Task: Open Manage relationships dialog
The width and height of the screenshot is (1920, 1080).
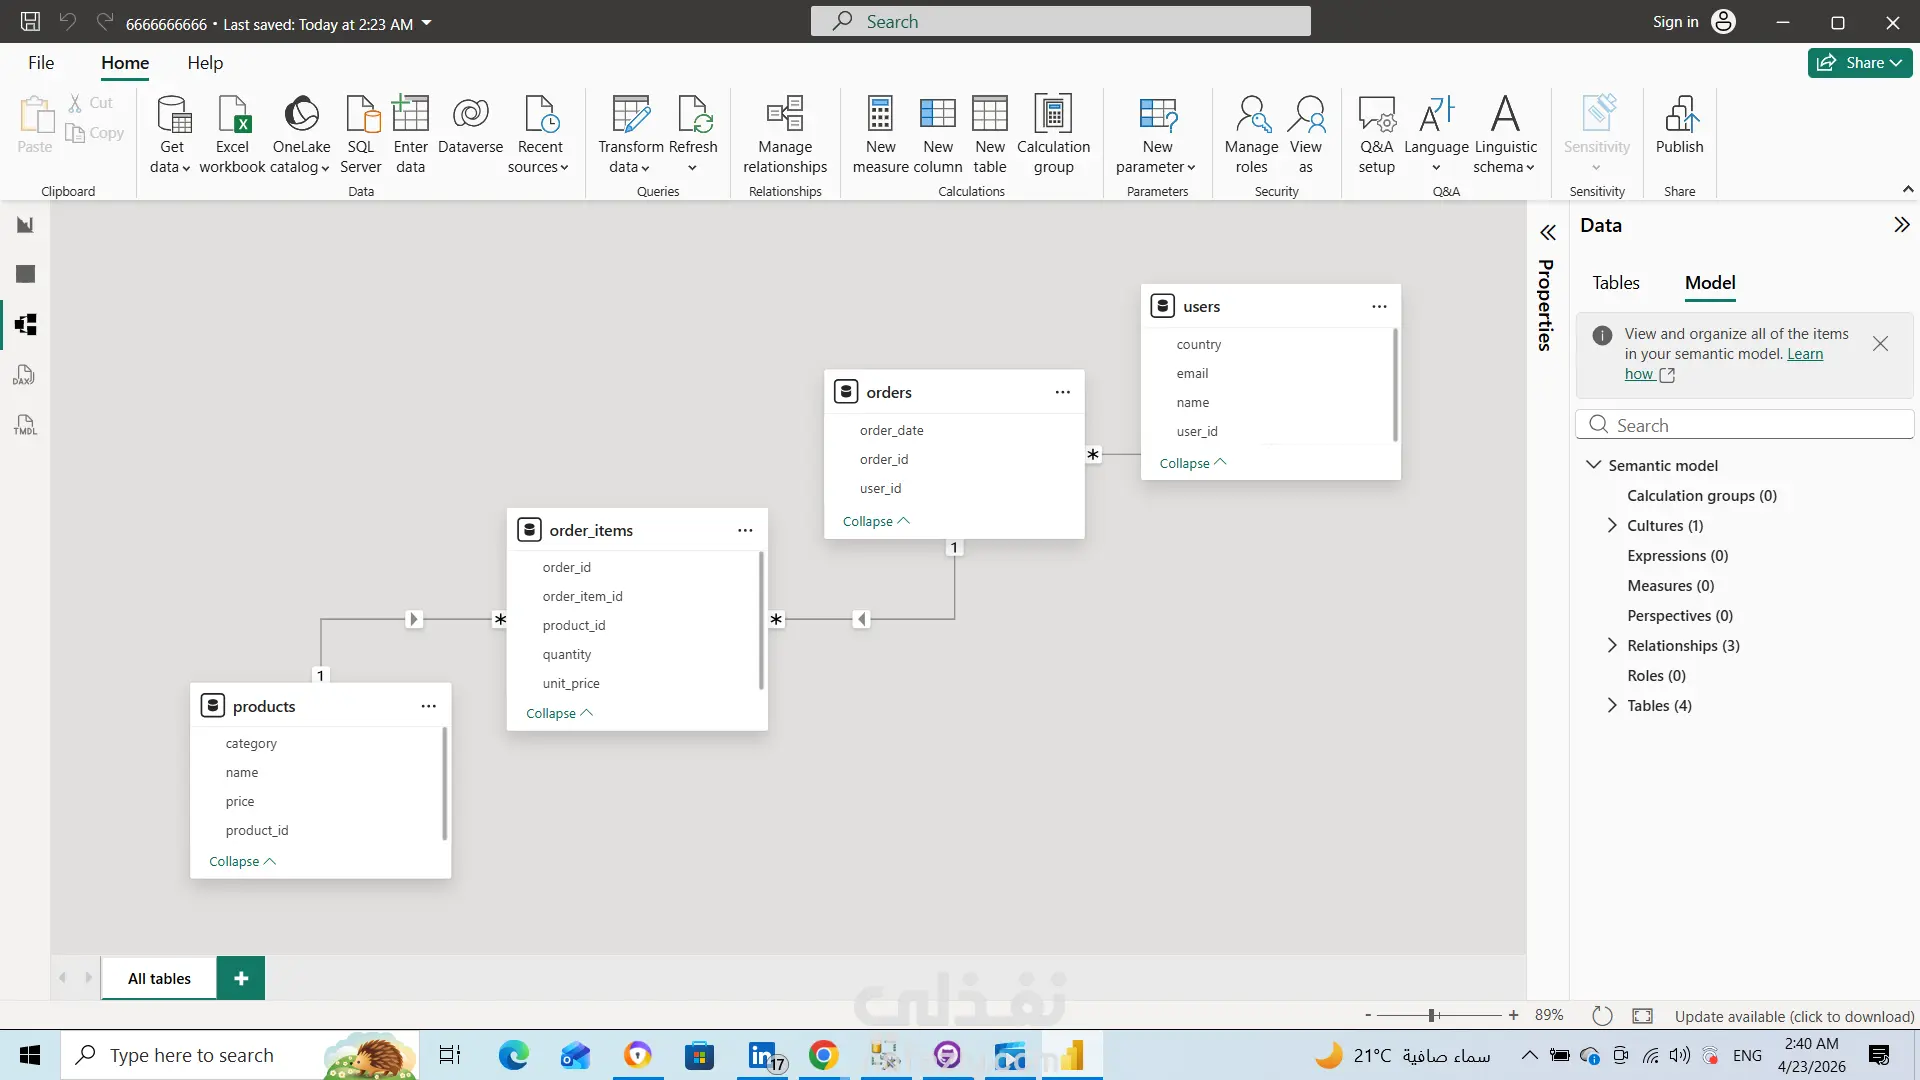Action: pyautogui.click(x=785, y=135)
